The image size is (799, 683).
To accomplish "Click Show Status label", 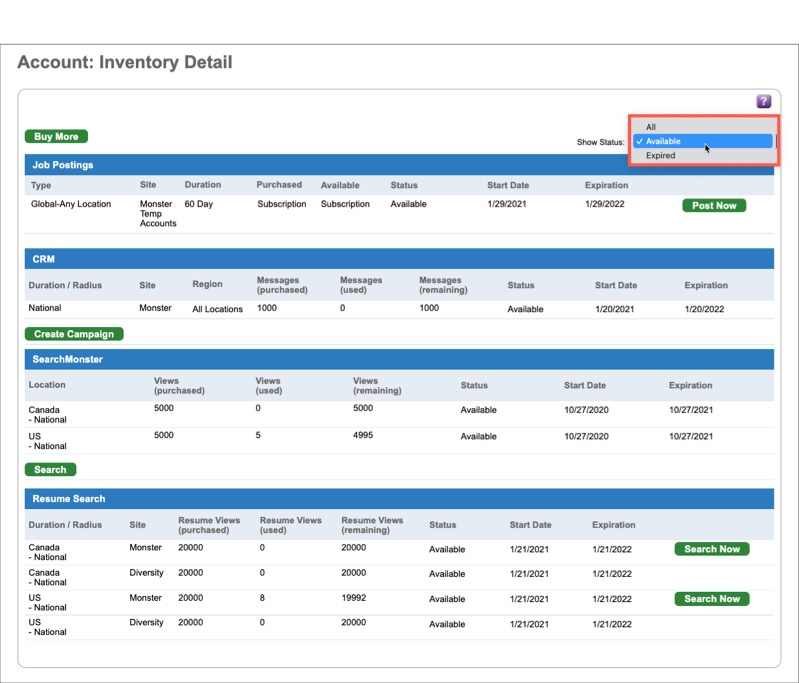I will click(600, 142).
